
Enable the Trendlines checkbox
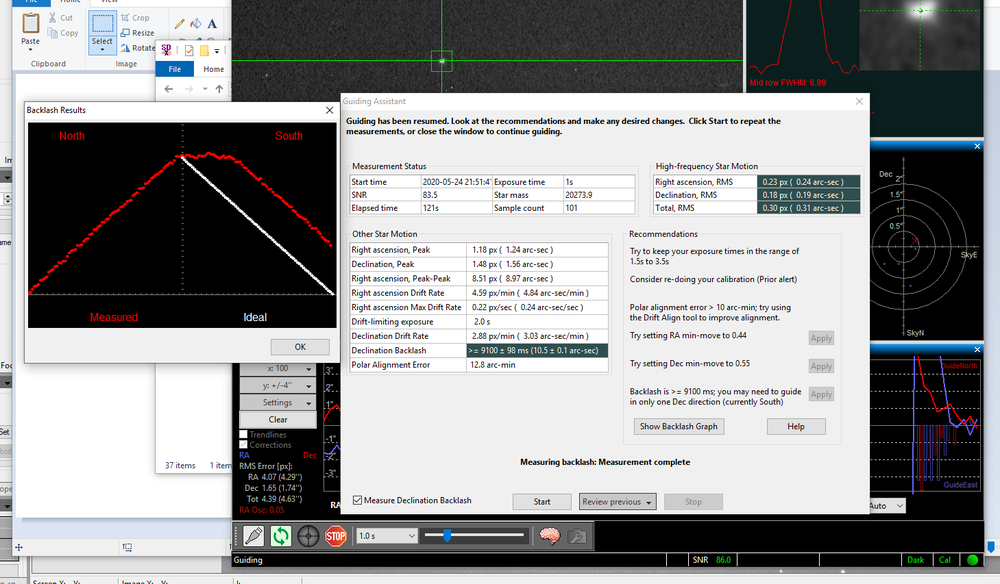point(243,435)
